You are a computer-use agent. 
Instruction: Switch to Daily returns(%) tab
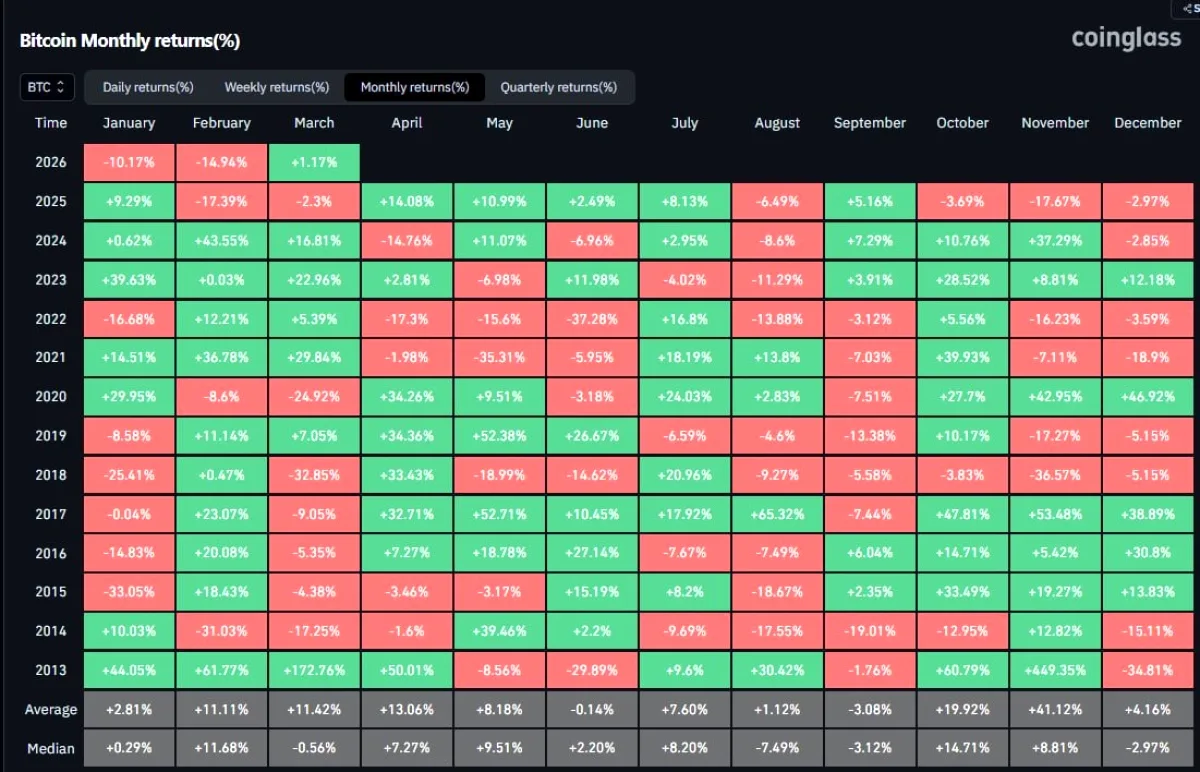point(148,87)
